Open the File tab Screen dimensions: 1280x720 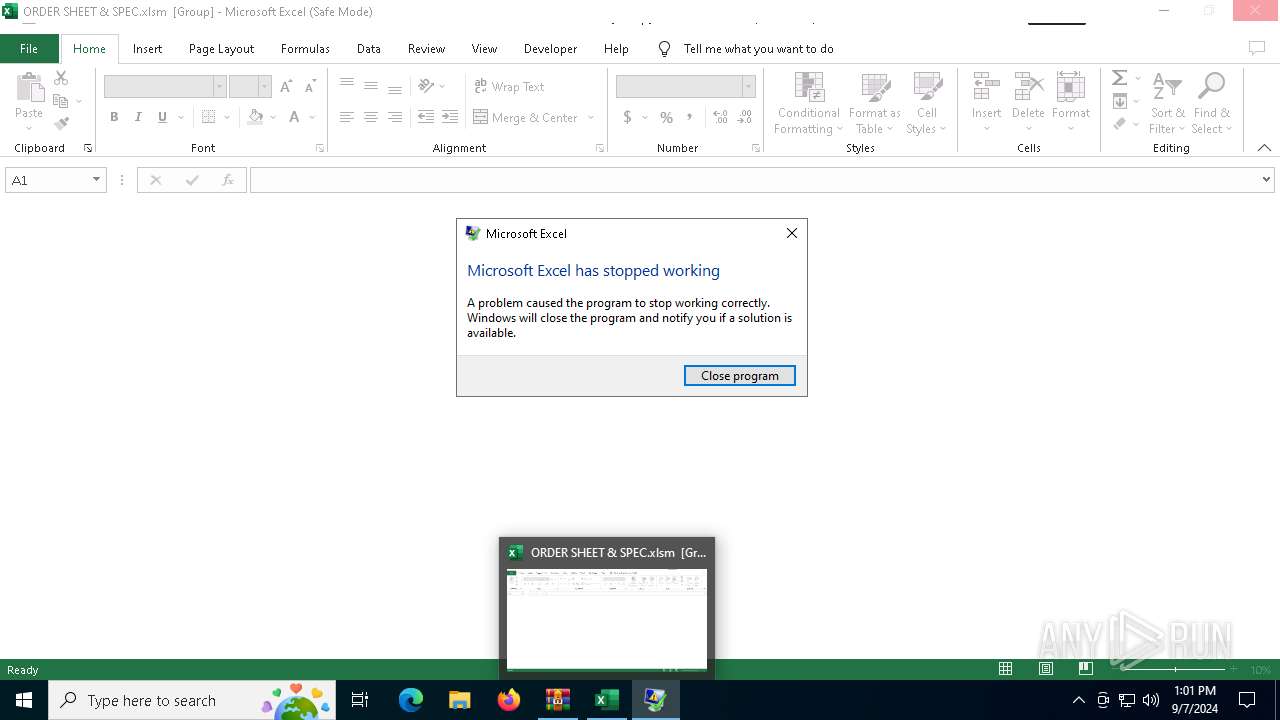pos(29,48)
